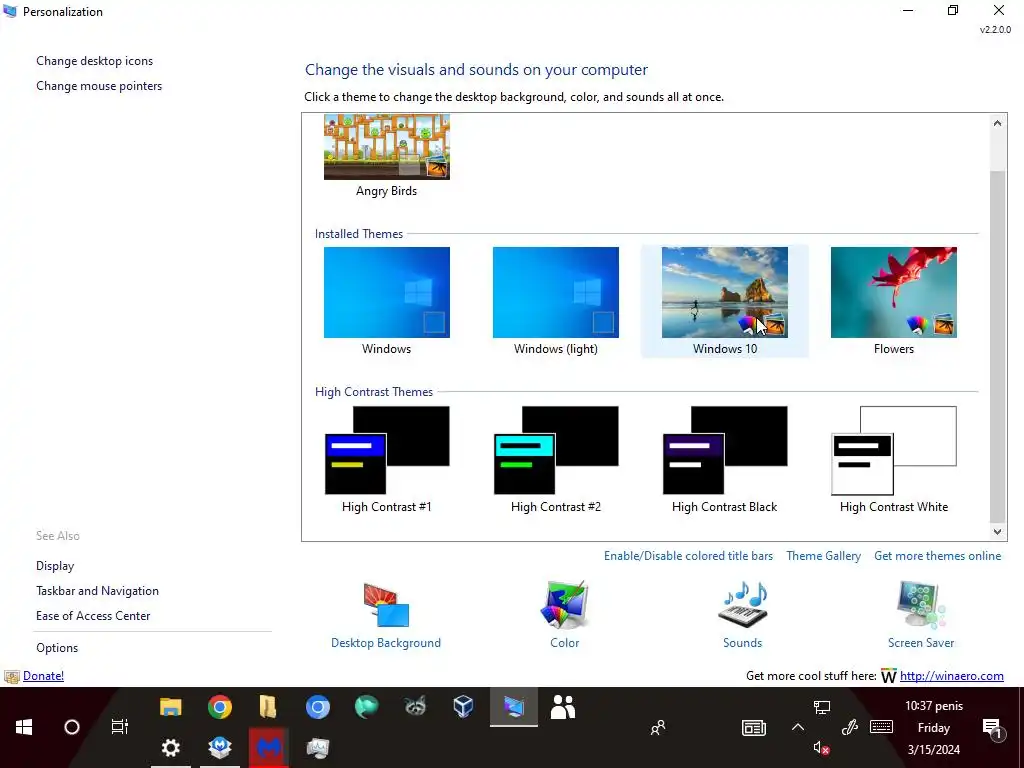The height and width of the screenshot is (768, 1024).
Task: Launch Google Chrome from taskbar
Action: [x=219, y=707]
